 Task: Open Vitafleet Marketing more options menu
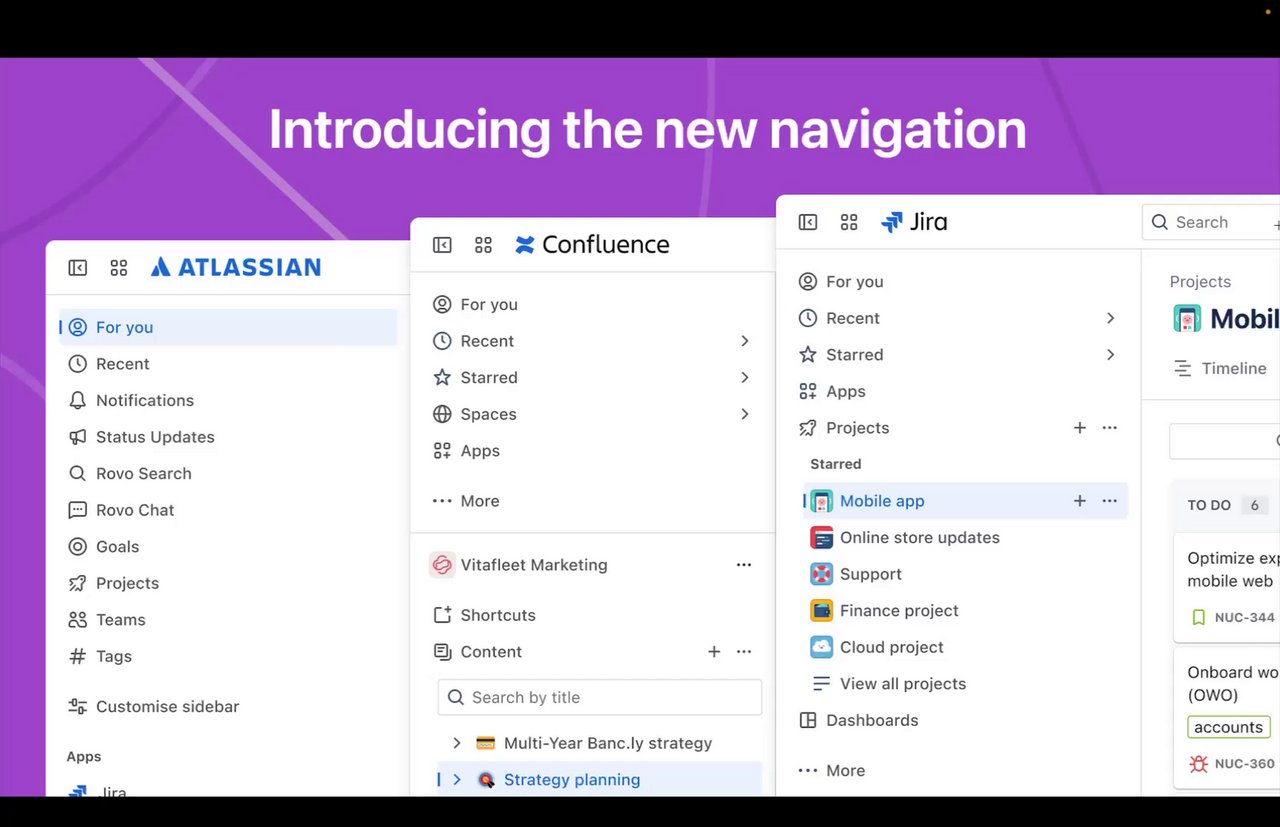pyautogui.click(x=744, y=565)
